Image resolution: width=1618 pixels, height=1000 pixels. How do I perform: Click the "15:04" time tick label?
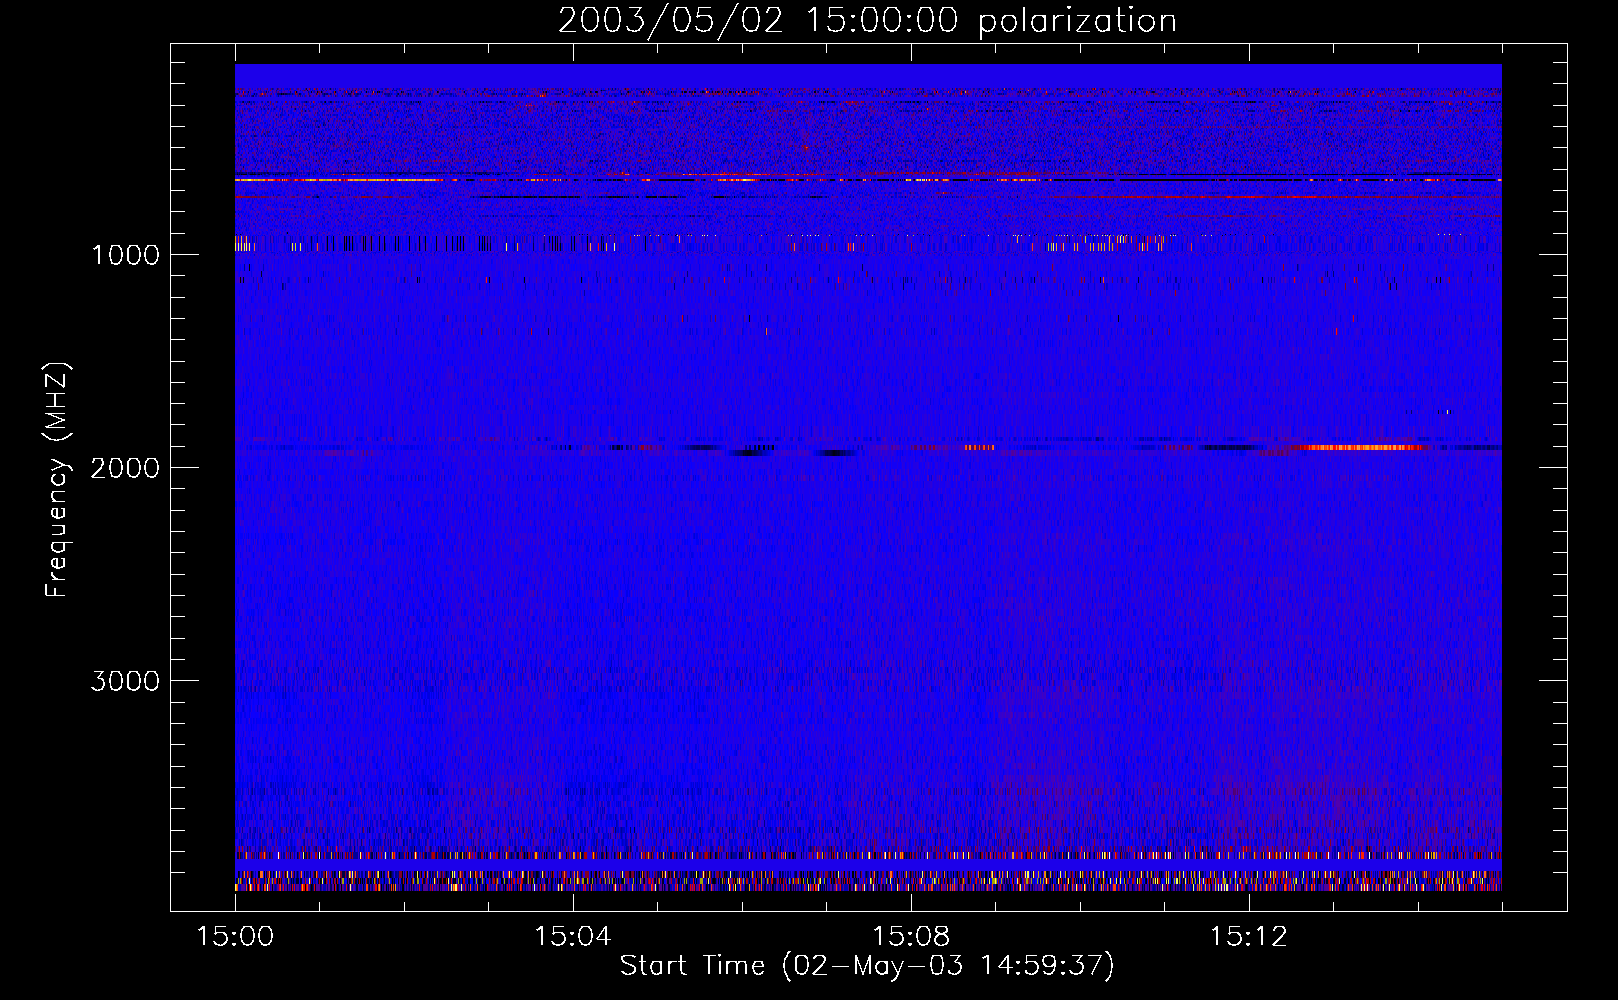572,936
